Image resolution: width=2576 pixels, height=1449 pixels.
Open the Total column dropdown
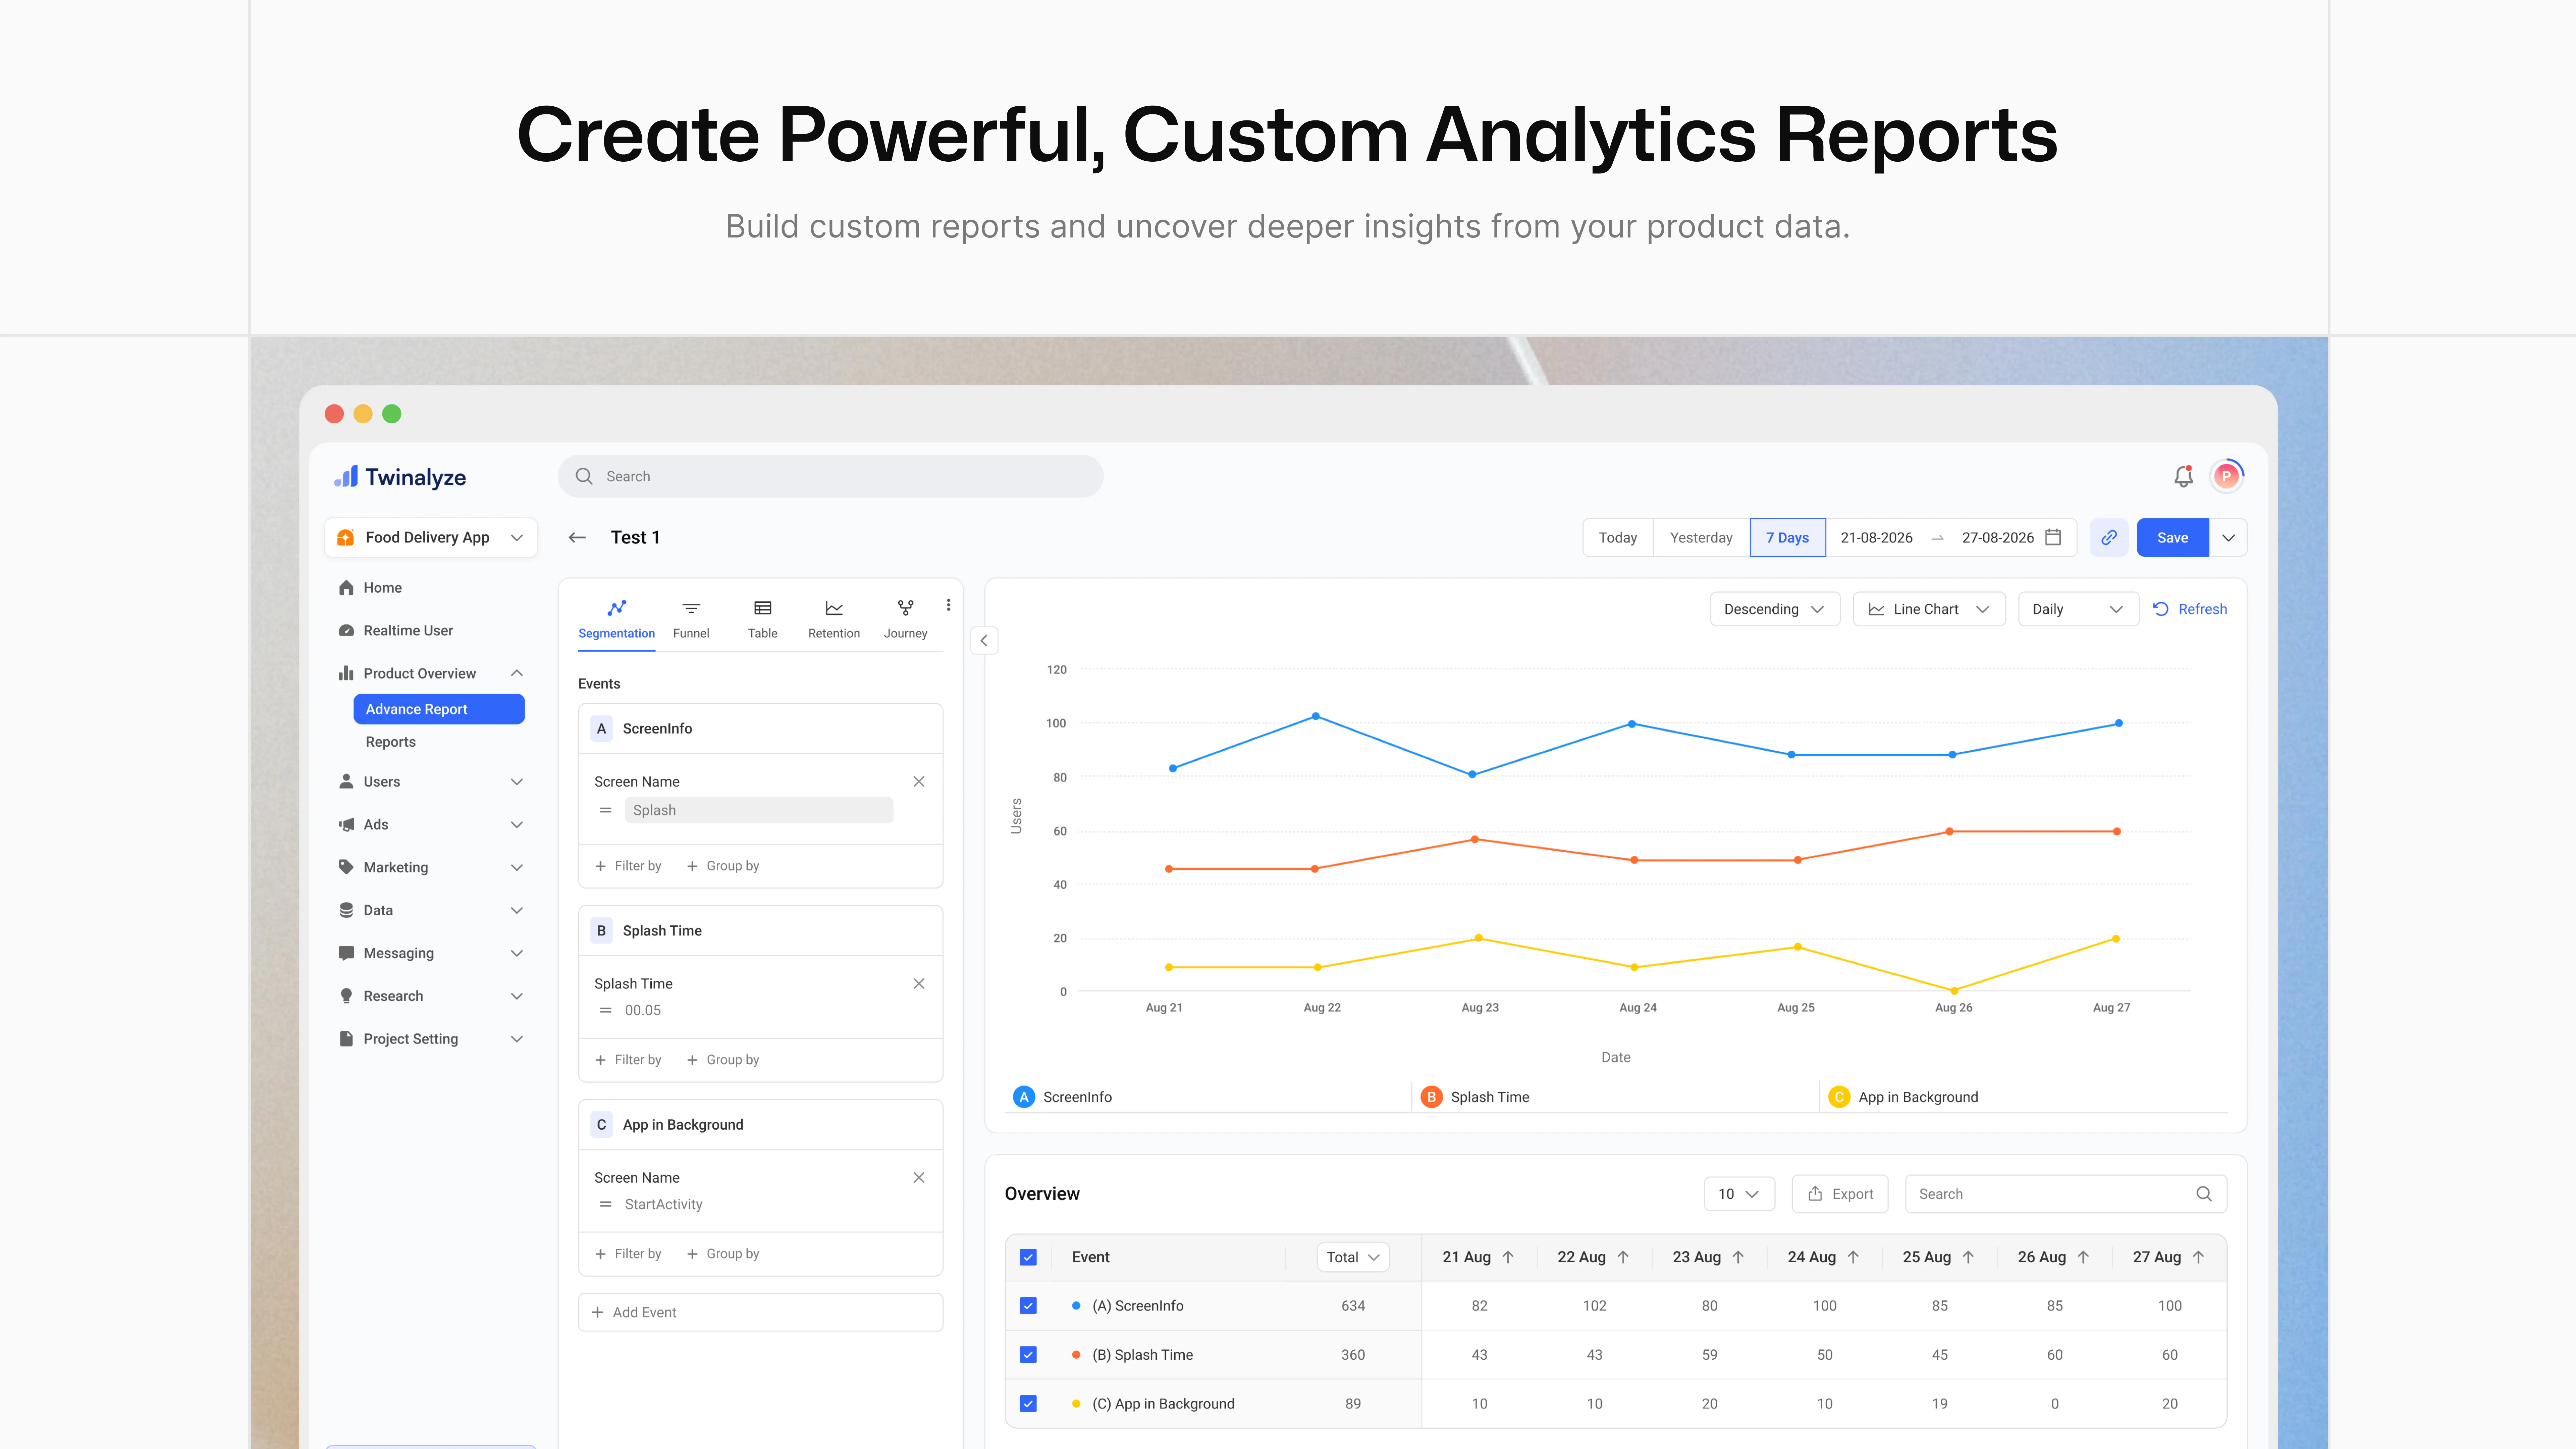pos(1353,1257)
